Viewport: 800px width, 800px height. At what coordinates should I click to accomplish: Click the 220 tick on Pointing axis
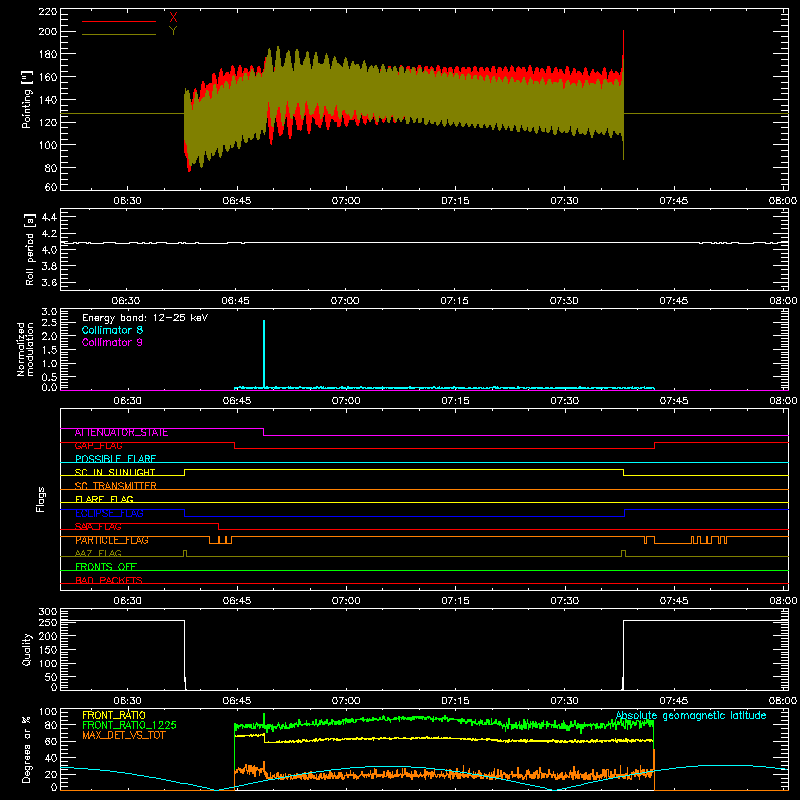47,11
